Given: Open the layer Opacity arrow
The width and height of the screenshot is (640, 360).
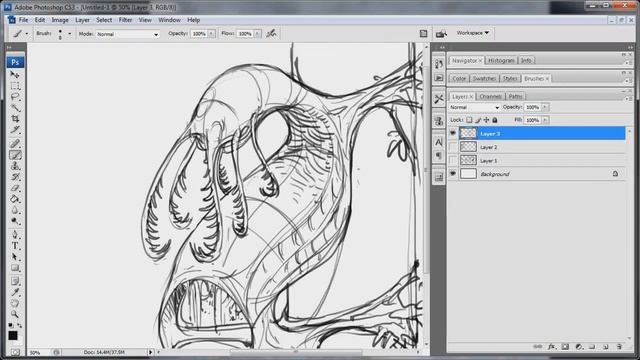Looking at the screenshot, I should pyautogui.click(x=544, y=107).
